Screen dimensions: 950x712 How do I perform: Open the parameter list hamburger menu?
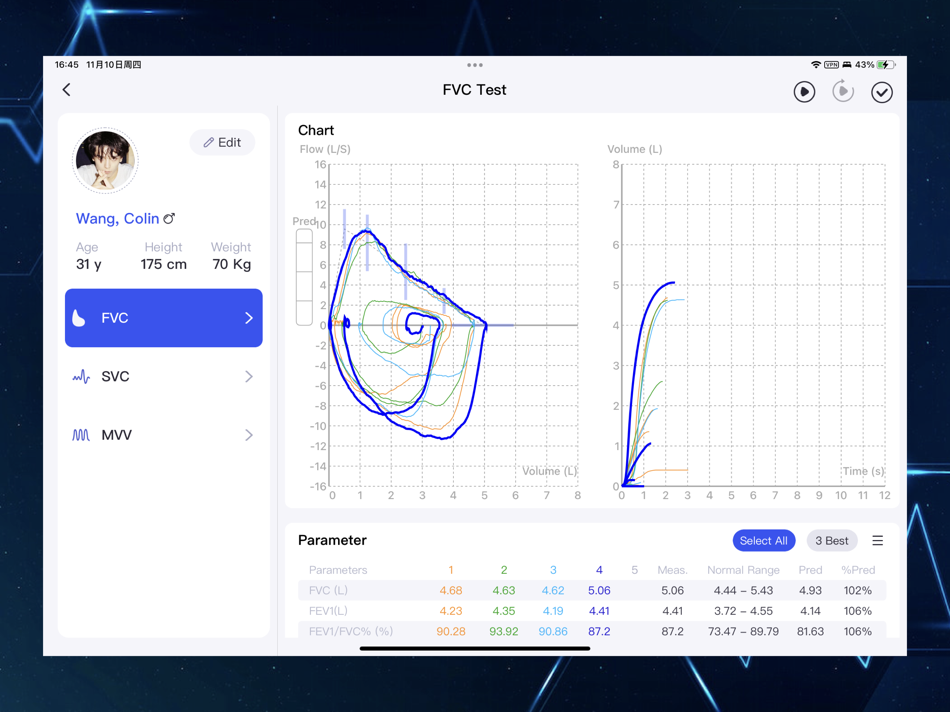877,541
